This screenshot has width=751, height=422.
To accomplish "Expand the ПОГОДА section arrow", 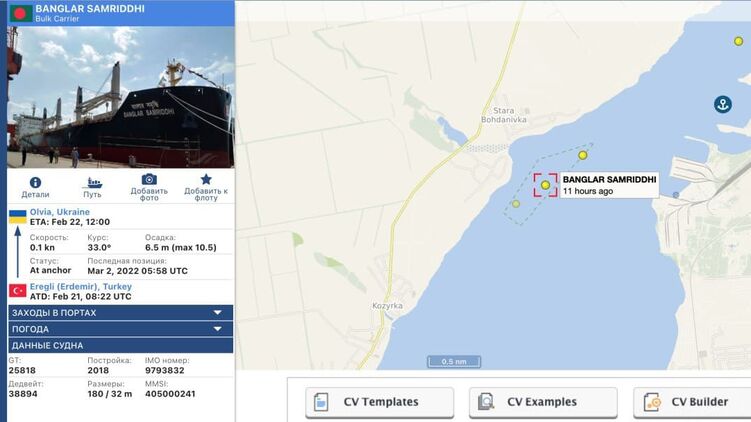I will click(217, 329).
